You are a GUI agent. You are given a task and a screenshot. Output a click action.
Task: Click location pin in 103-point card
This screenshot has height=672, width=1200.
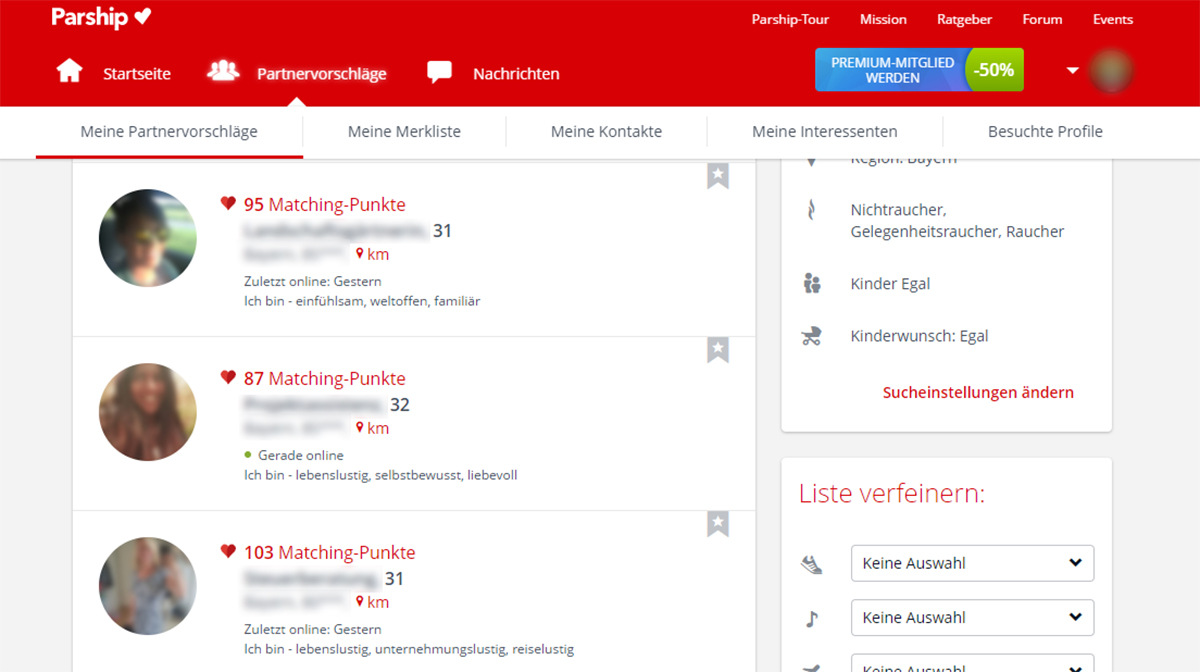pyautogui.click(x=360, y=602)
